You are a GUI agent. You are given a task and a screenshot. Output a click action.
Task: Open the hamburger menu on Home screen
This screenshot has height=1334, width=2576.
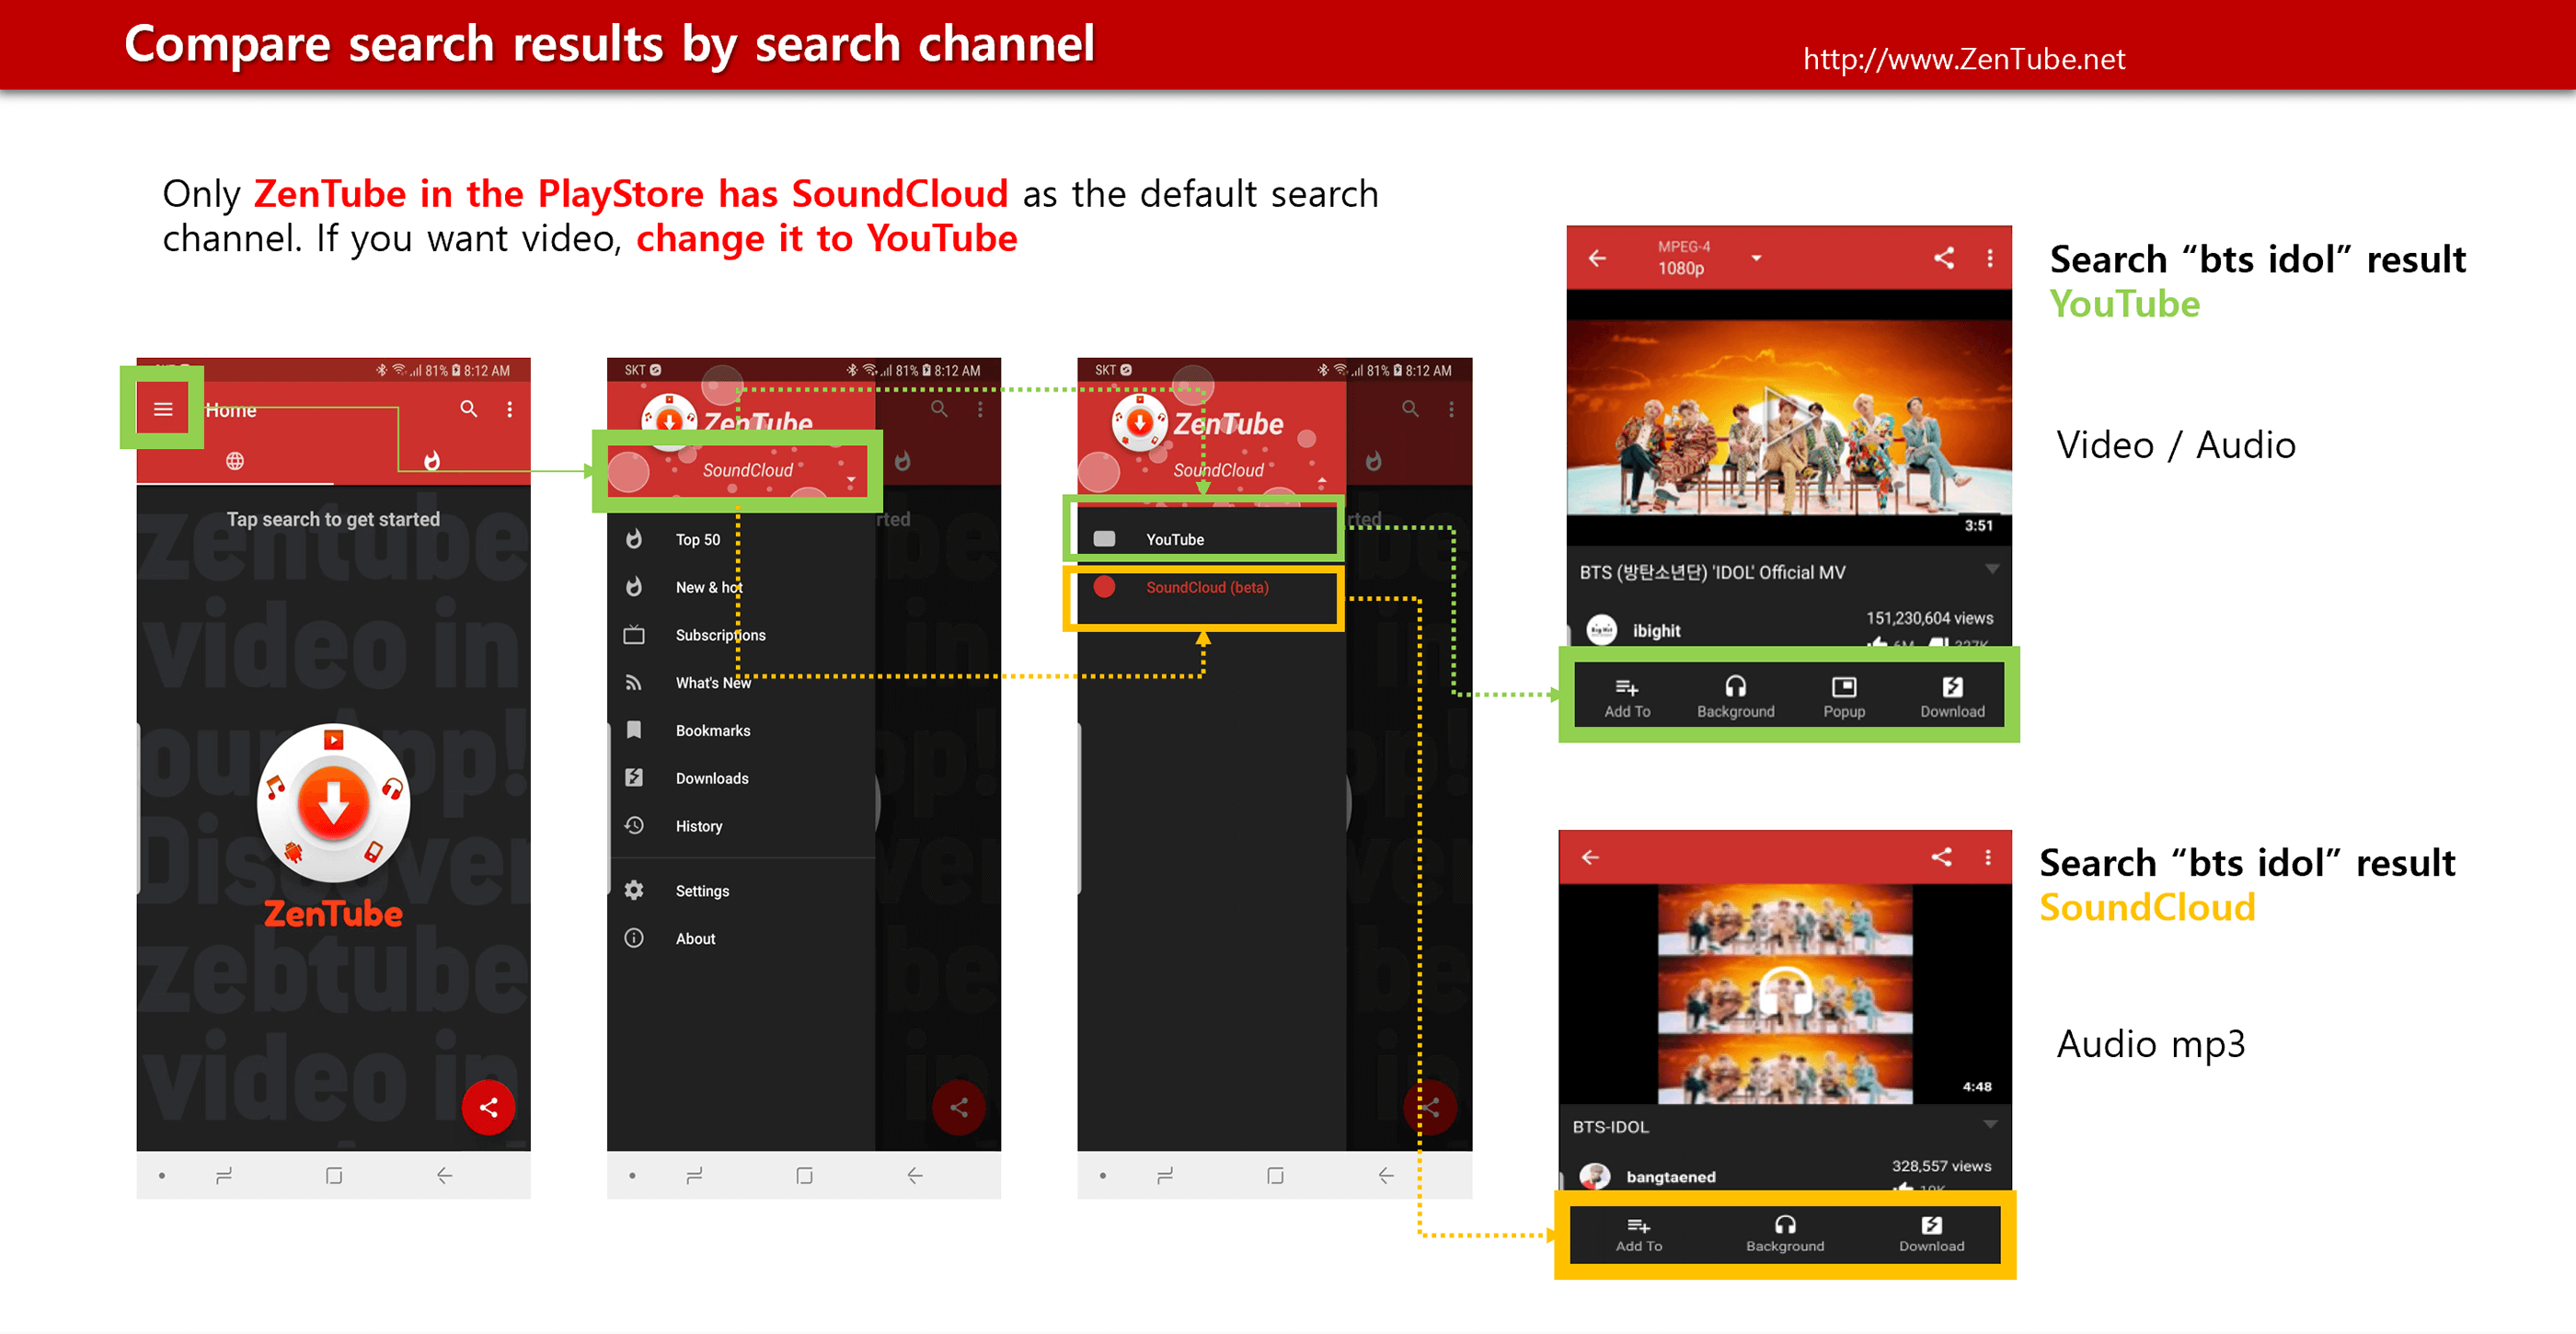point(163,409)
